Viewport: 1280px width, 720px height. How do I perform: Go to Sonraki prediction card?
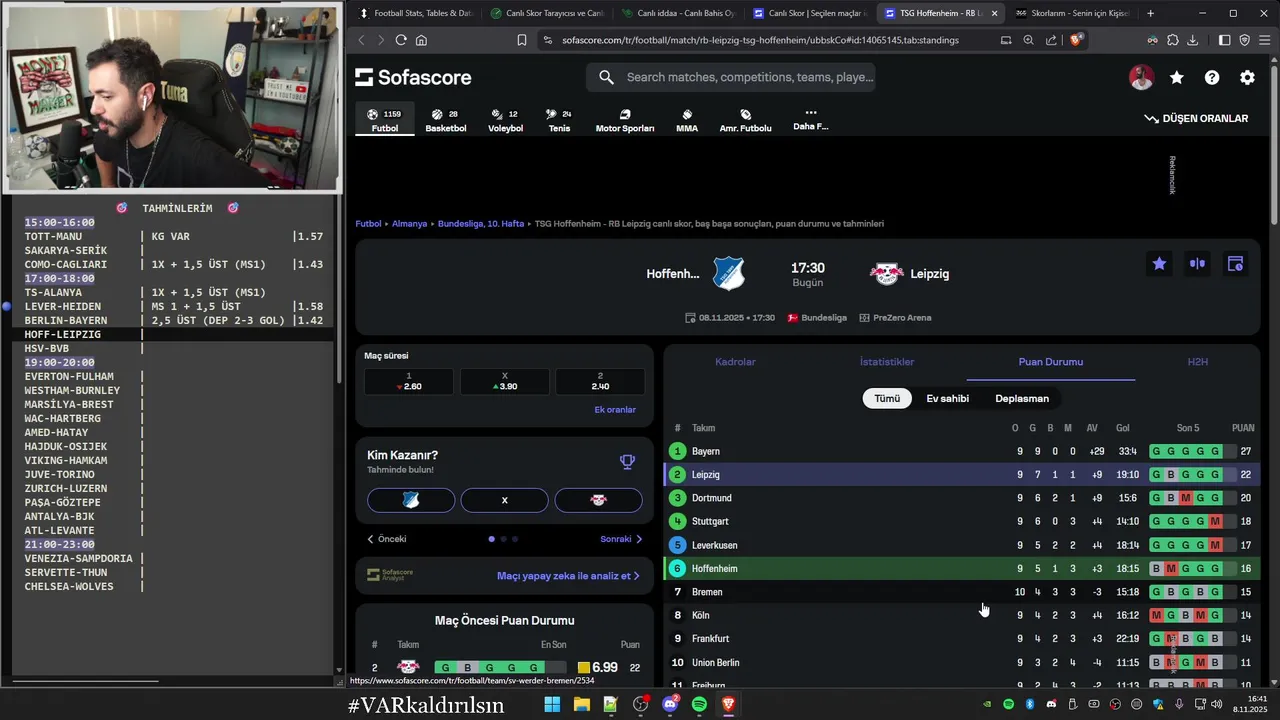click(621, 539)
